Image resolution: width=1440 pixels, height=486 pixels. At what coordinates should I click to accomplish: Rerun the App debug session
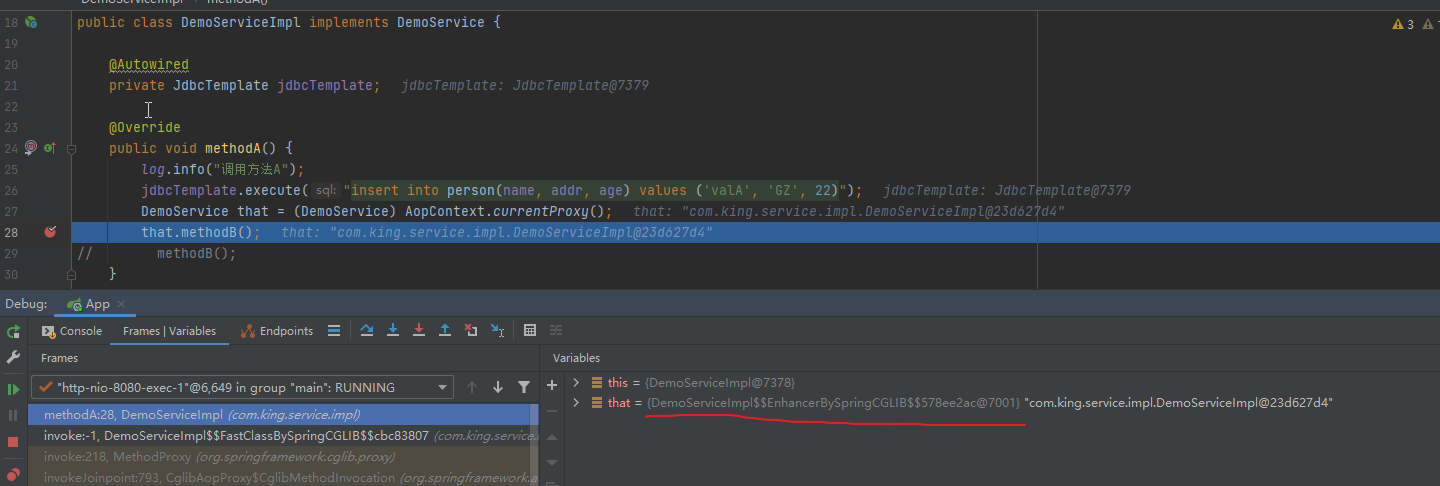pos(13,331)
